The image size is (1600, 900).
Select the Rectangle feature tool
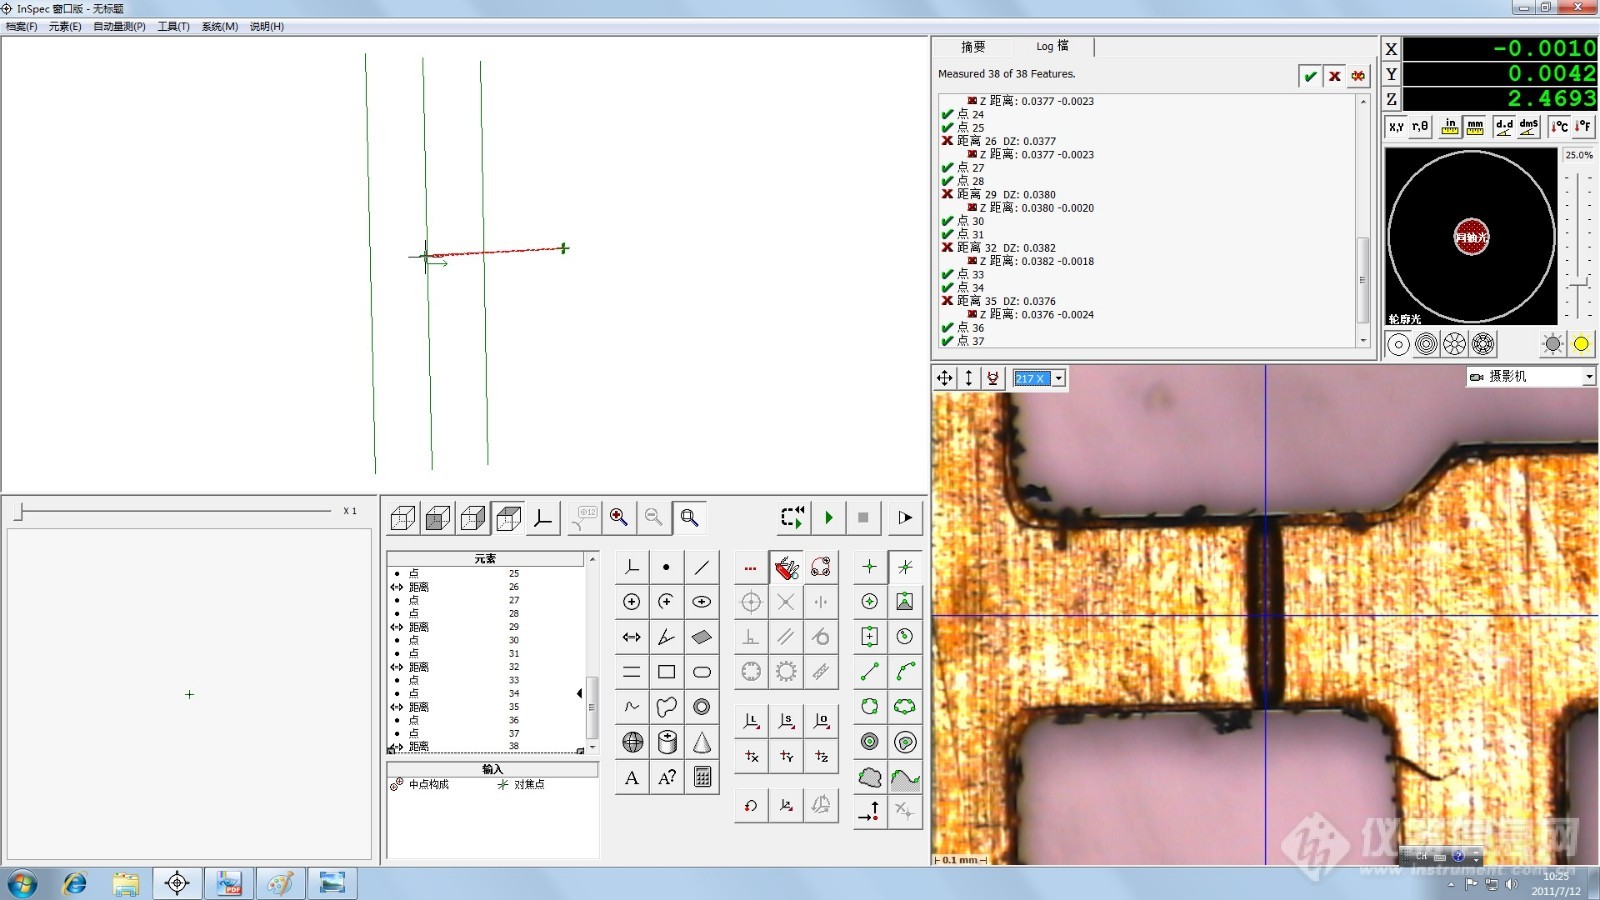coord(666,672)
